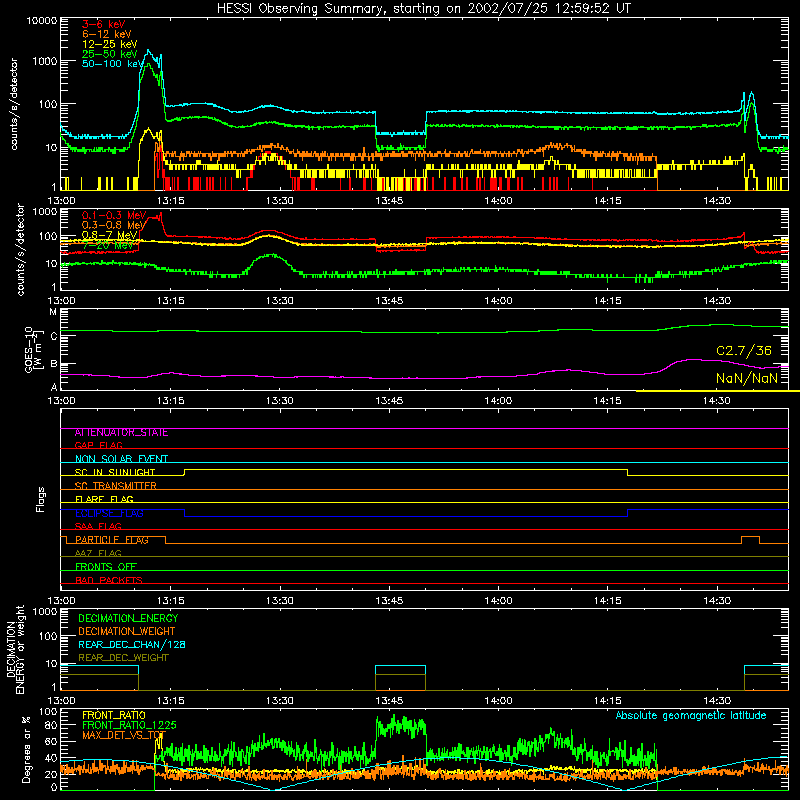Click the 'C2.7/36' flare class annotation

point(744,351)
